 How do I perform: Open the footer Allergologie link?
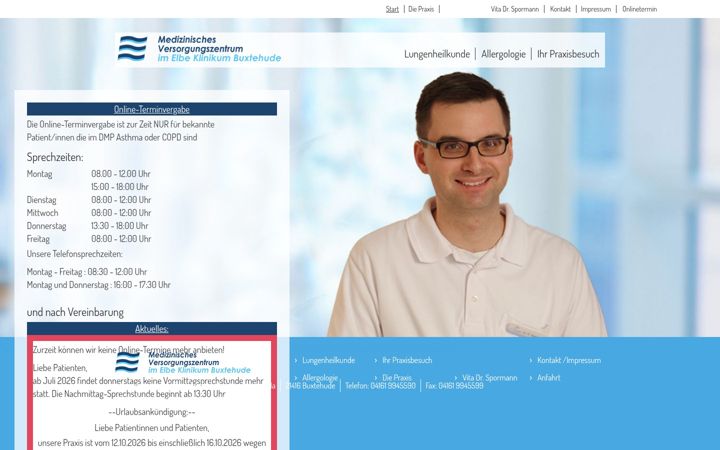(x=320, y=378)
